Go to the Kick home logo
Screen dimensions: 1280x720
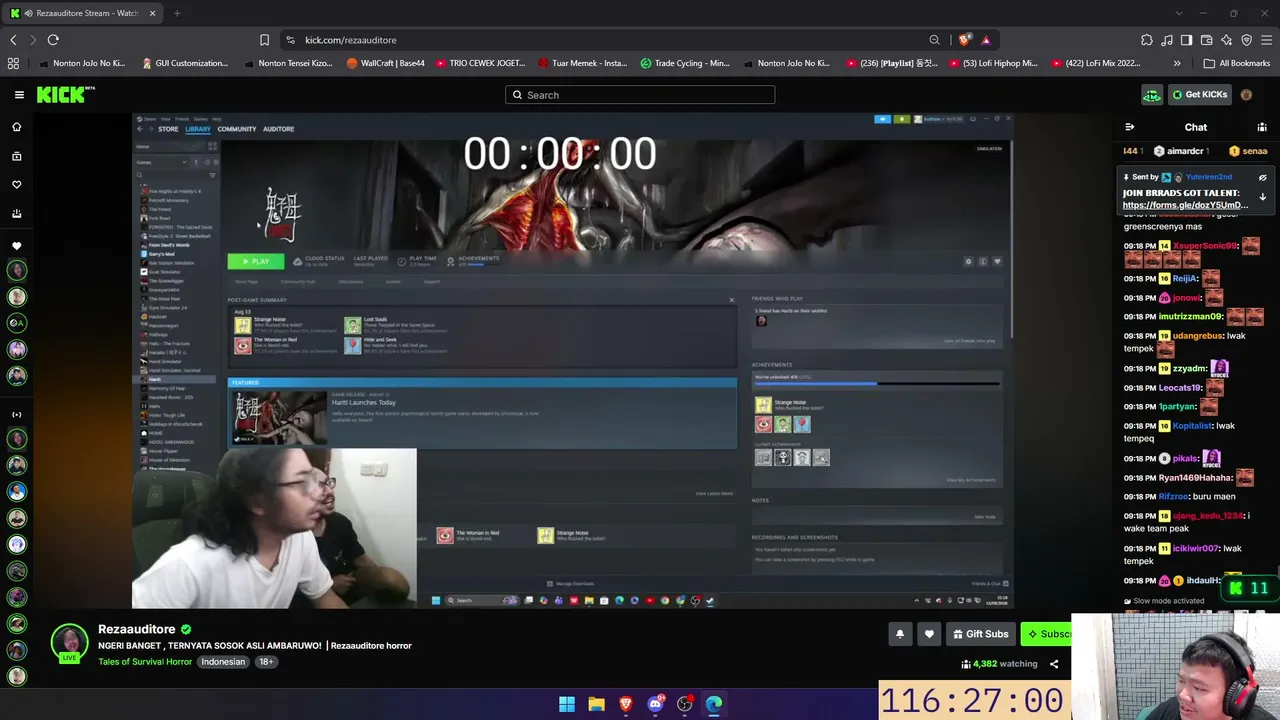65,94
